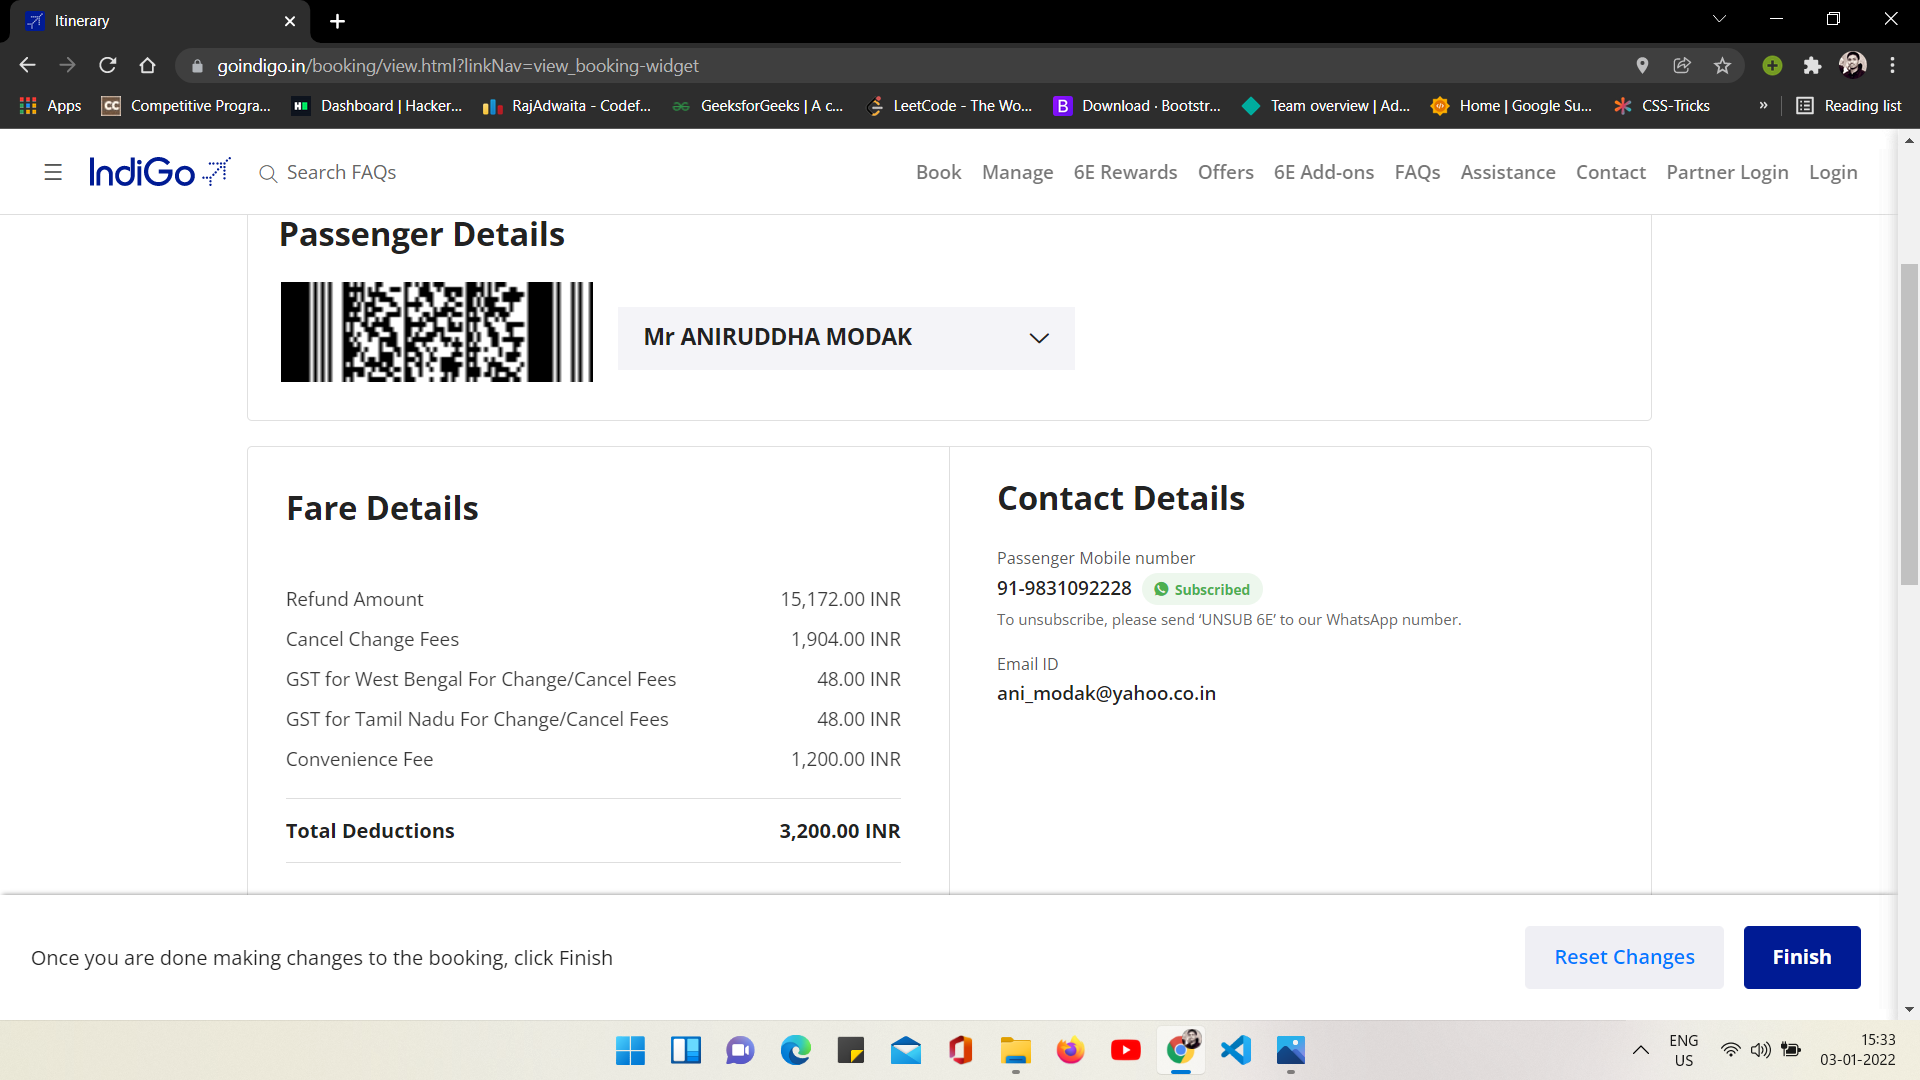This screenshot has width=1920, height=1080.
Task: Click the page vertical scrollbar thumb
Action: [1909, 423]
